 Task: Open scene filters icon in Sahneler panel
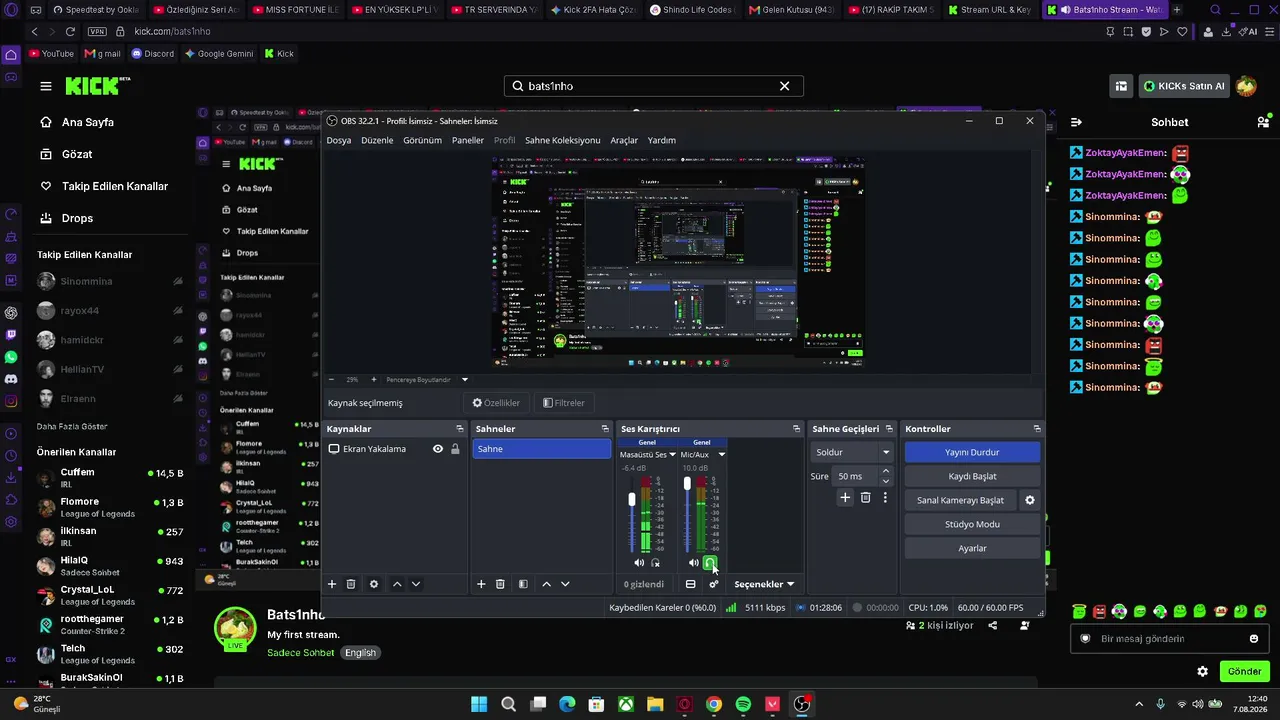523,584
